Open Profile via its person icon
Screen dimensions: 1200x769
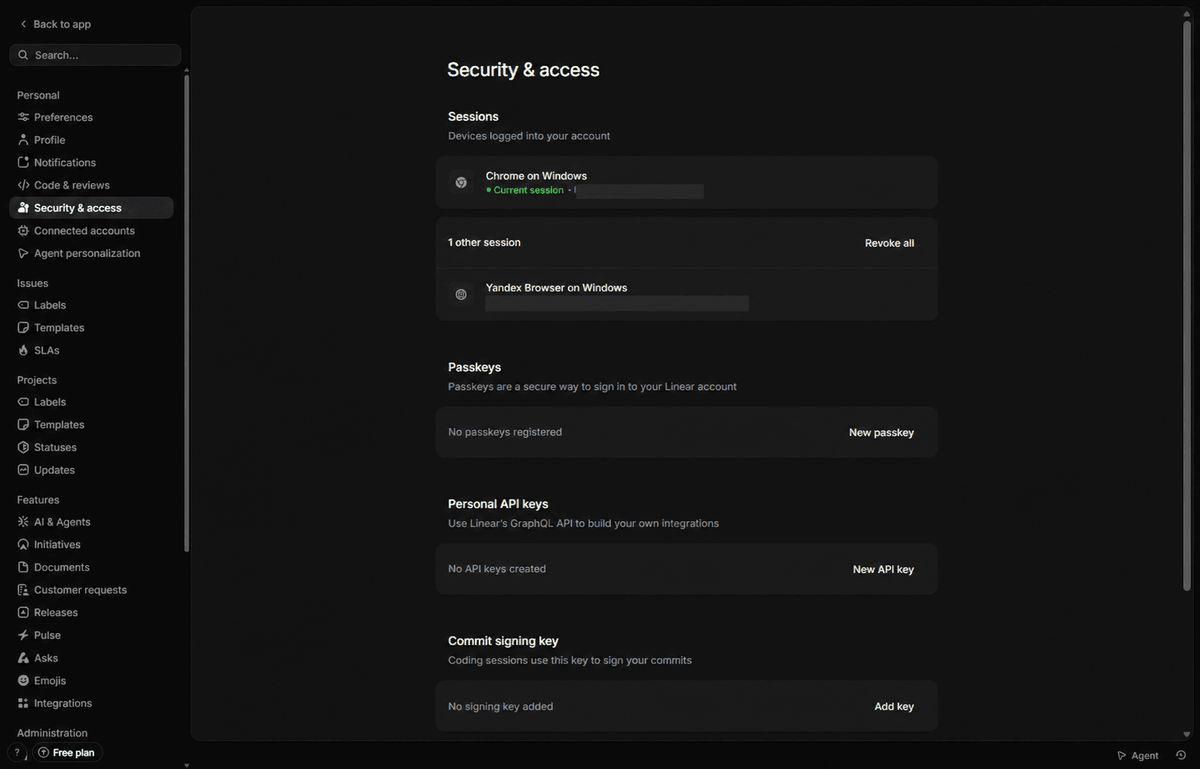[x=24, y=140]
